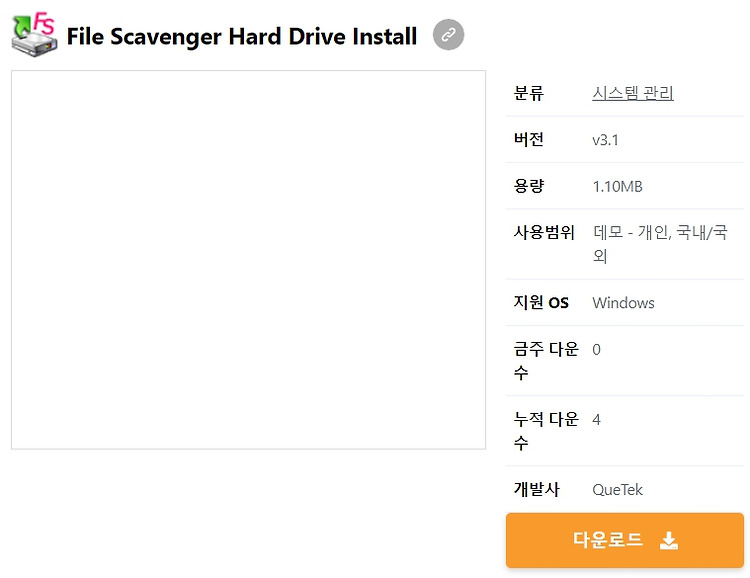Select the File Scavenger Hard Drive Install title
Screen dimensions: 750x578
click(242, 36)
